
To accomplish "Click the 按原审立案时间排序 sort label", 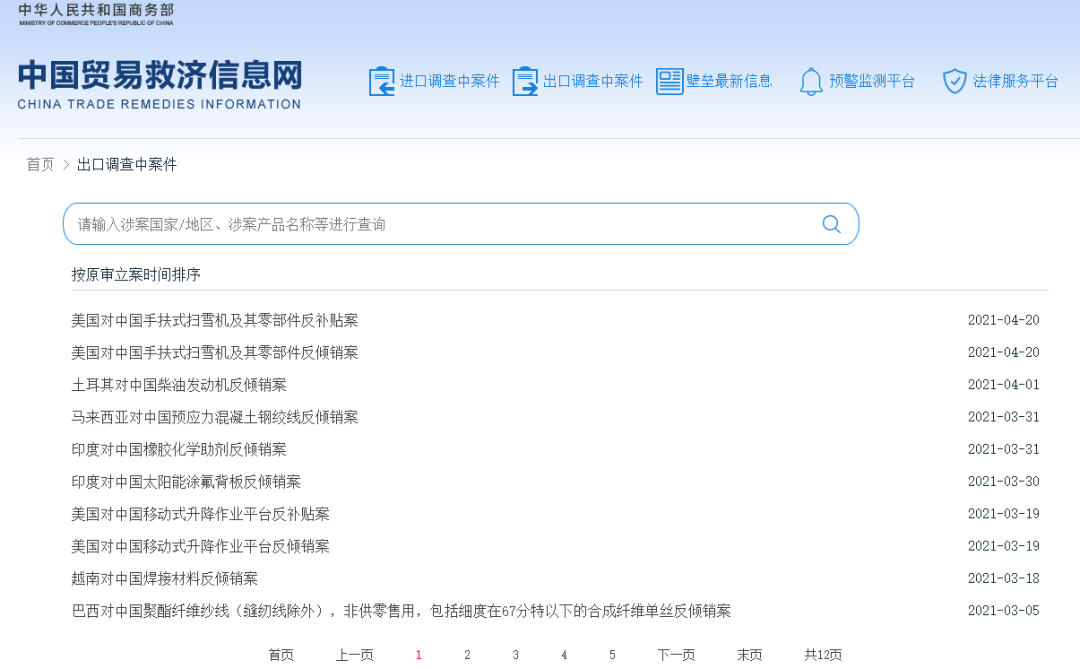I will (x=134, y=274).
